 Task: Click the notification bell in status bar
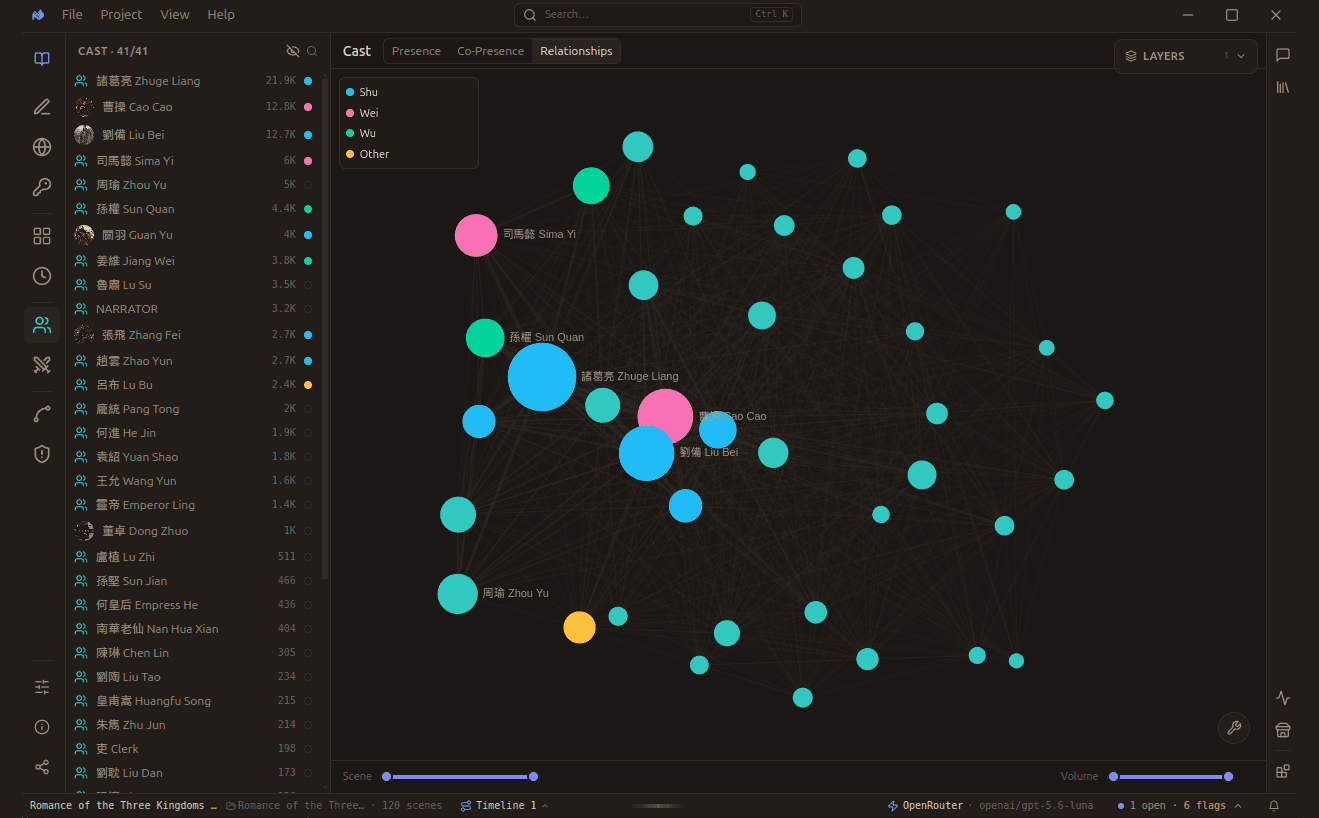1274,806
